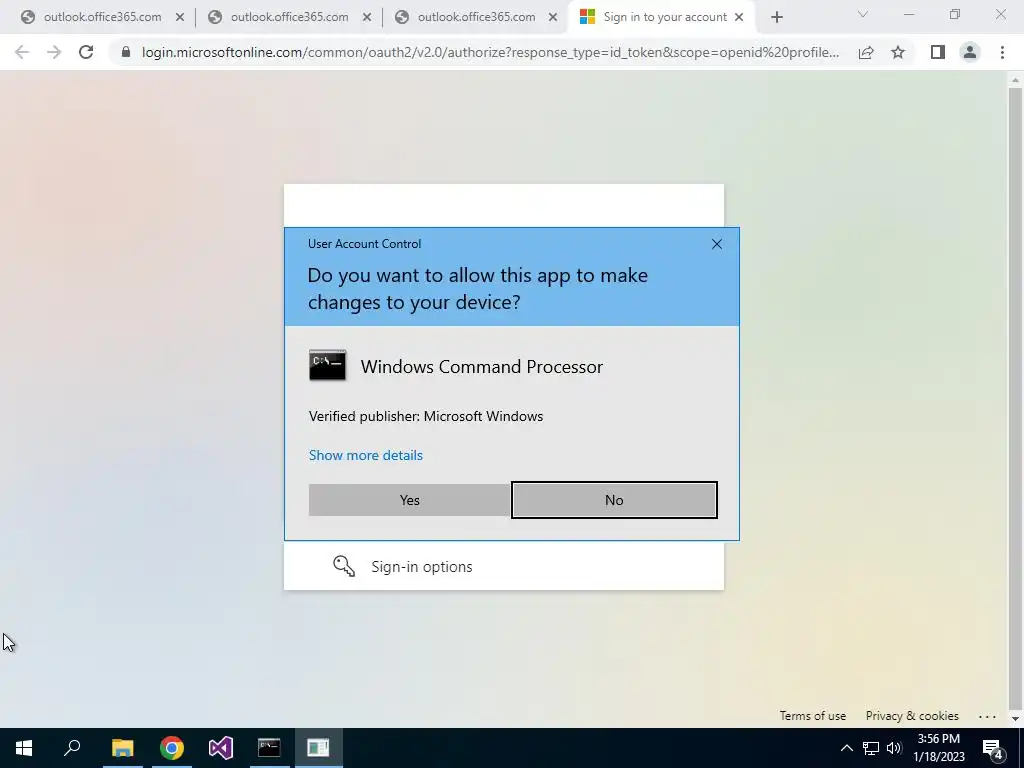Screen dimensions: 1024x768
Task: Open a new browser tab
Action: click(x=776, y=18)
